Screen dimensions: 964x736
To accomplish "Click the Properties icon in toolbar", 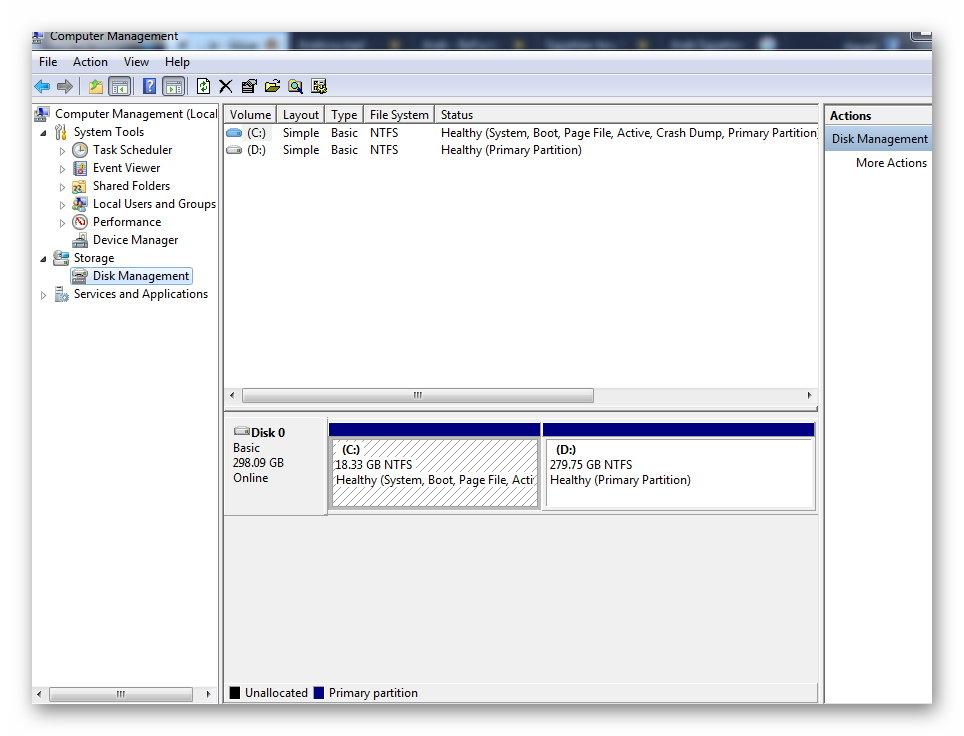I will pos(249,86).
